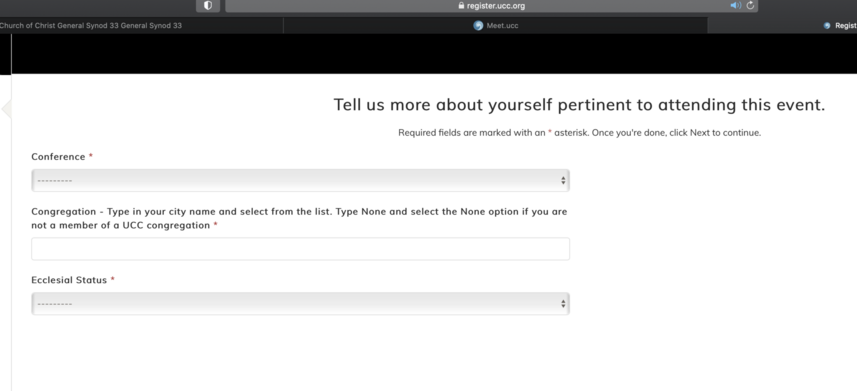Switch to the Meet.ucc tab

[x=495, y=26]
